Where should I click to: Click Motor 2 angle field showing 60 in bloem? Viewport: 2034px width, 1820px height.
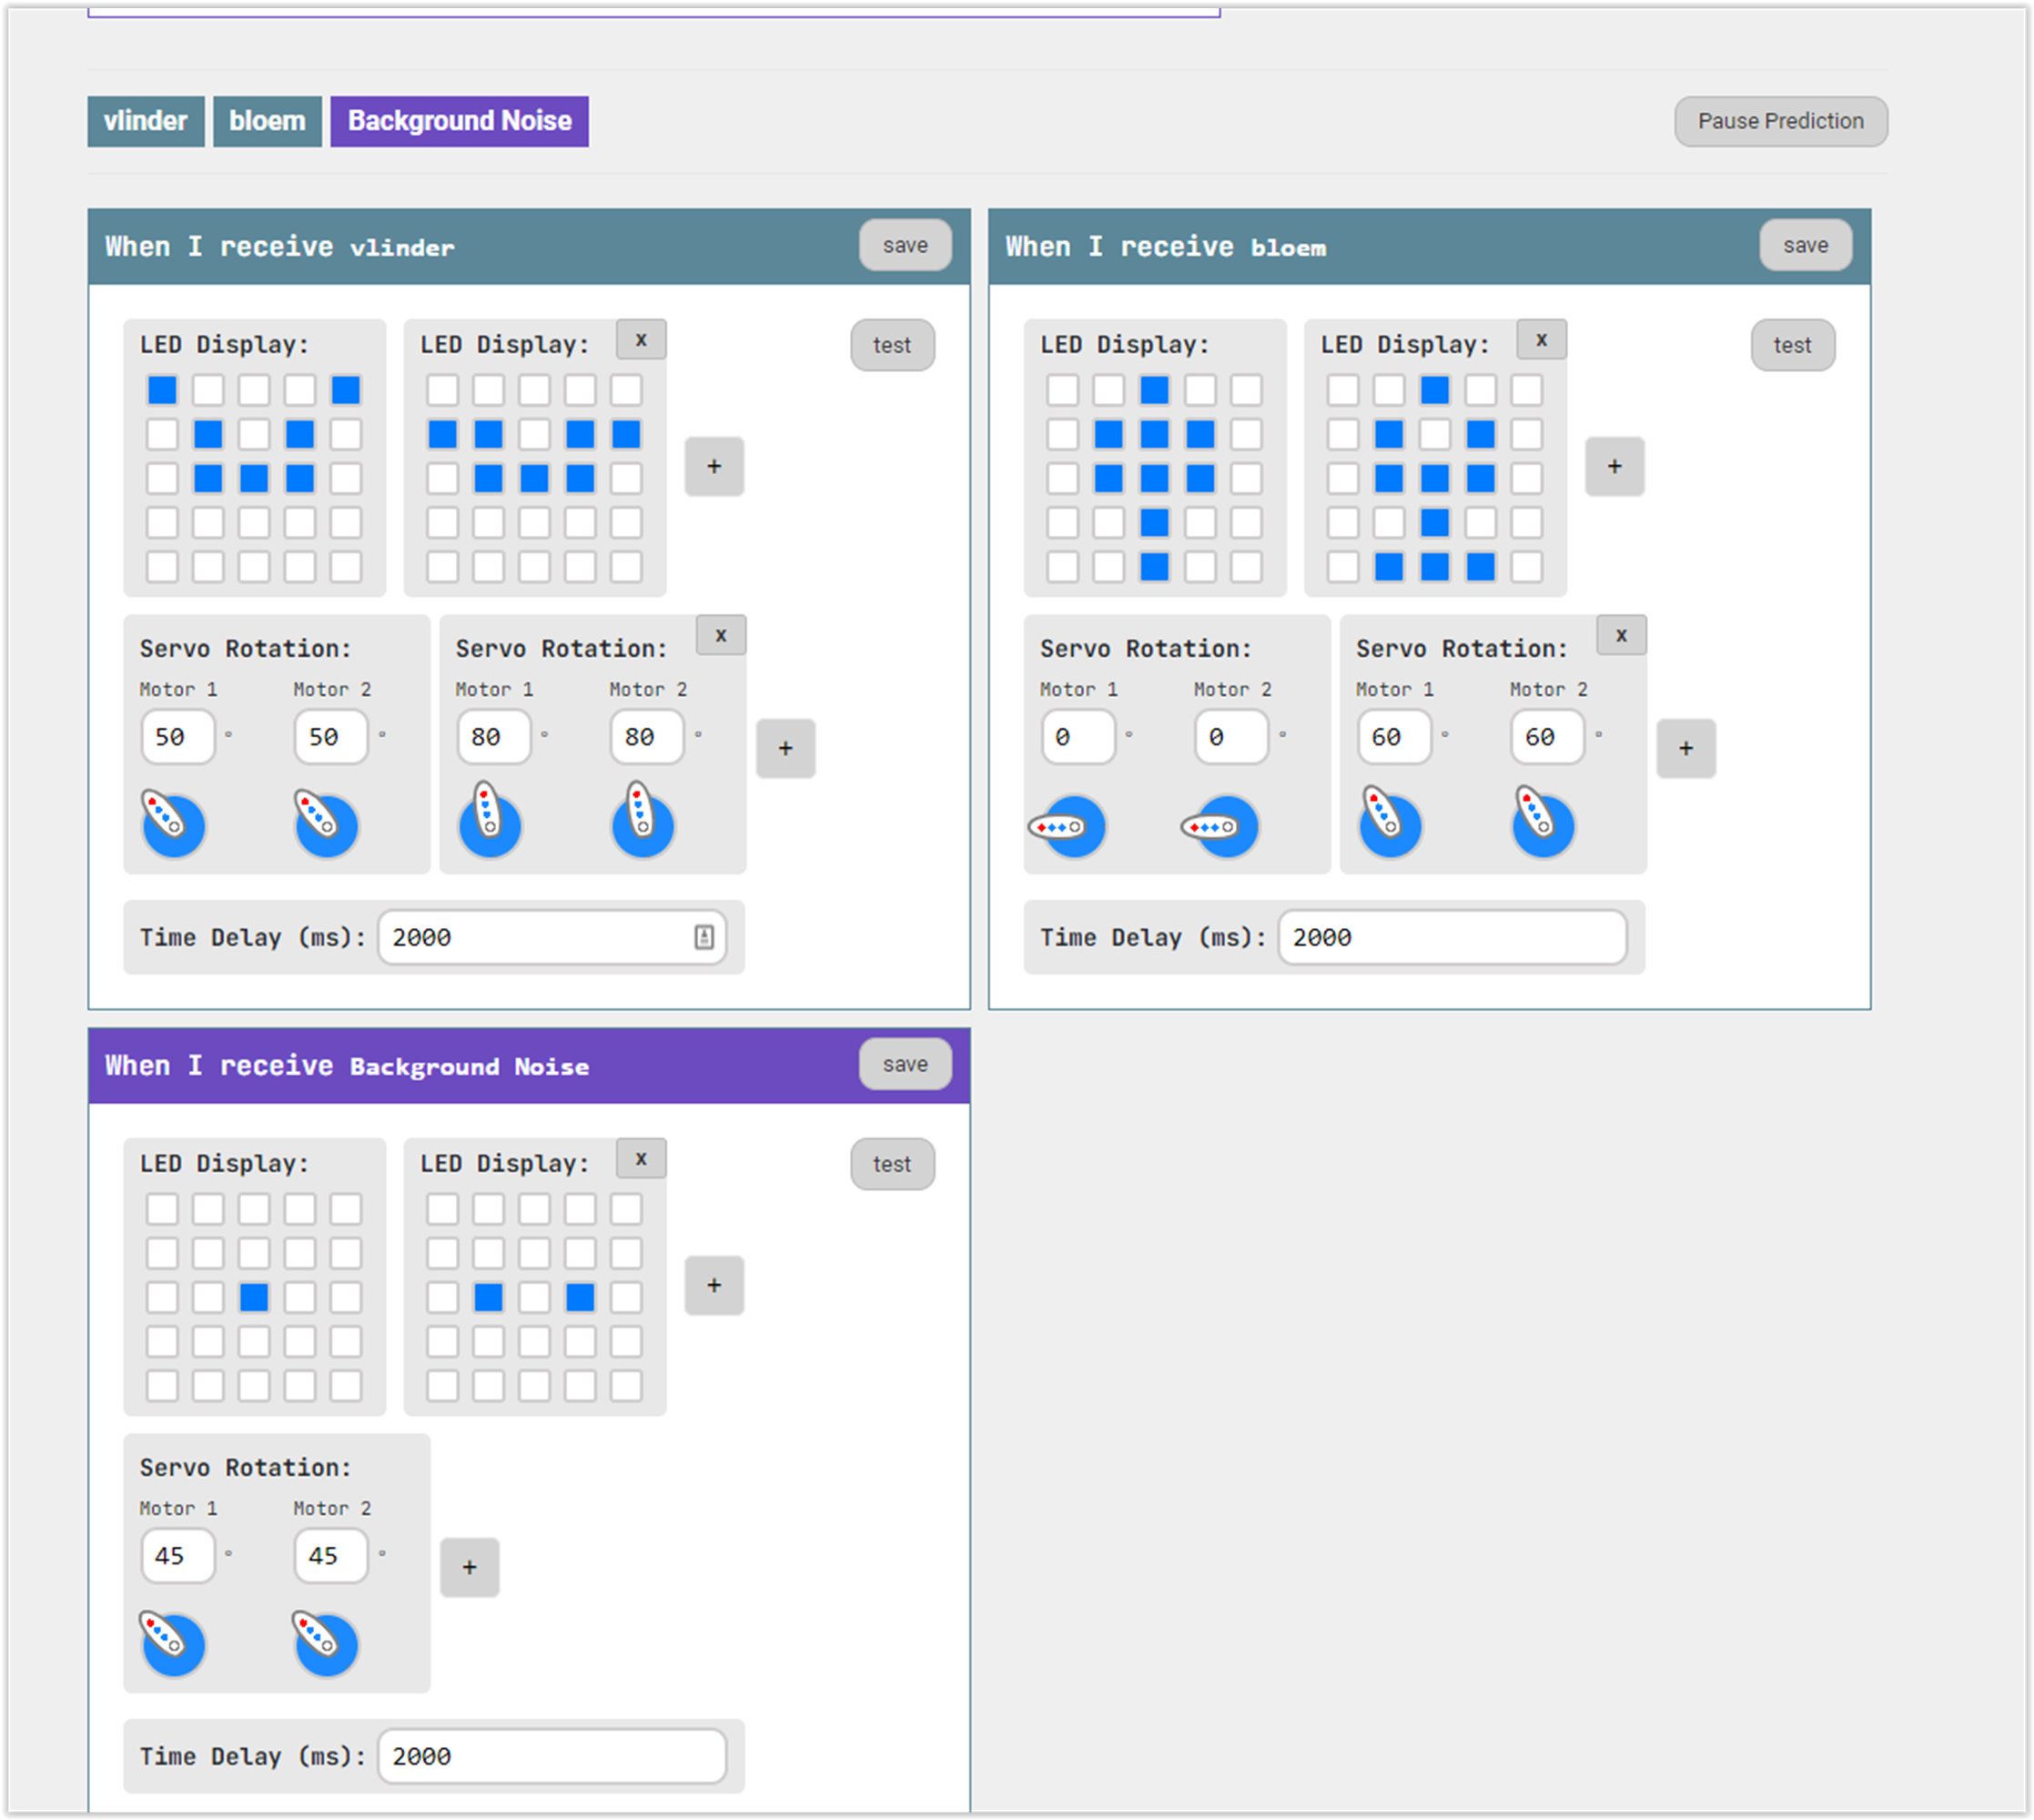[1545, 737]
